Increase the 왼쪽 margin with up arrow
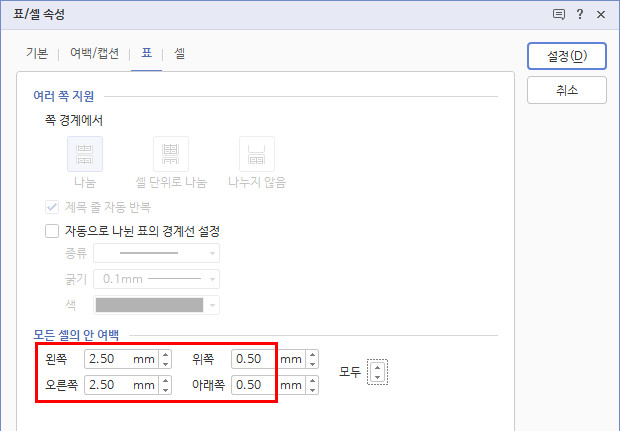The height and width of the screenshot is (431, 620). pos(165,355)
